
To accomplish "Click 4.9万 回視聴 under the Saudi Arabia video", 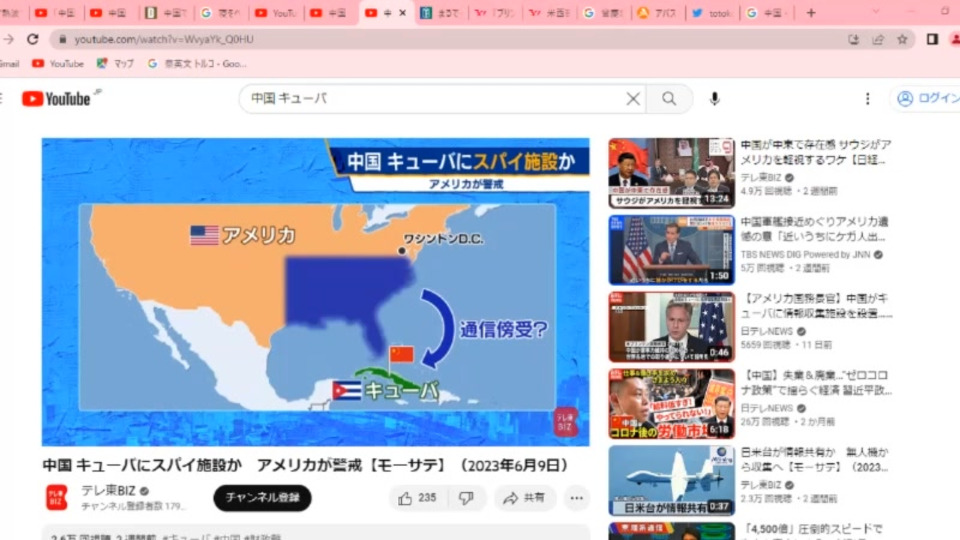I will [x=766, y=192].
